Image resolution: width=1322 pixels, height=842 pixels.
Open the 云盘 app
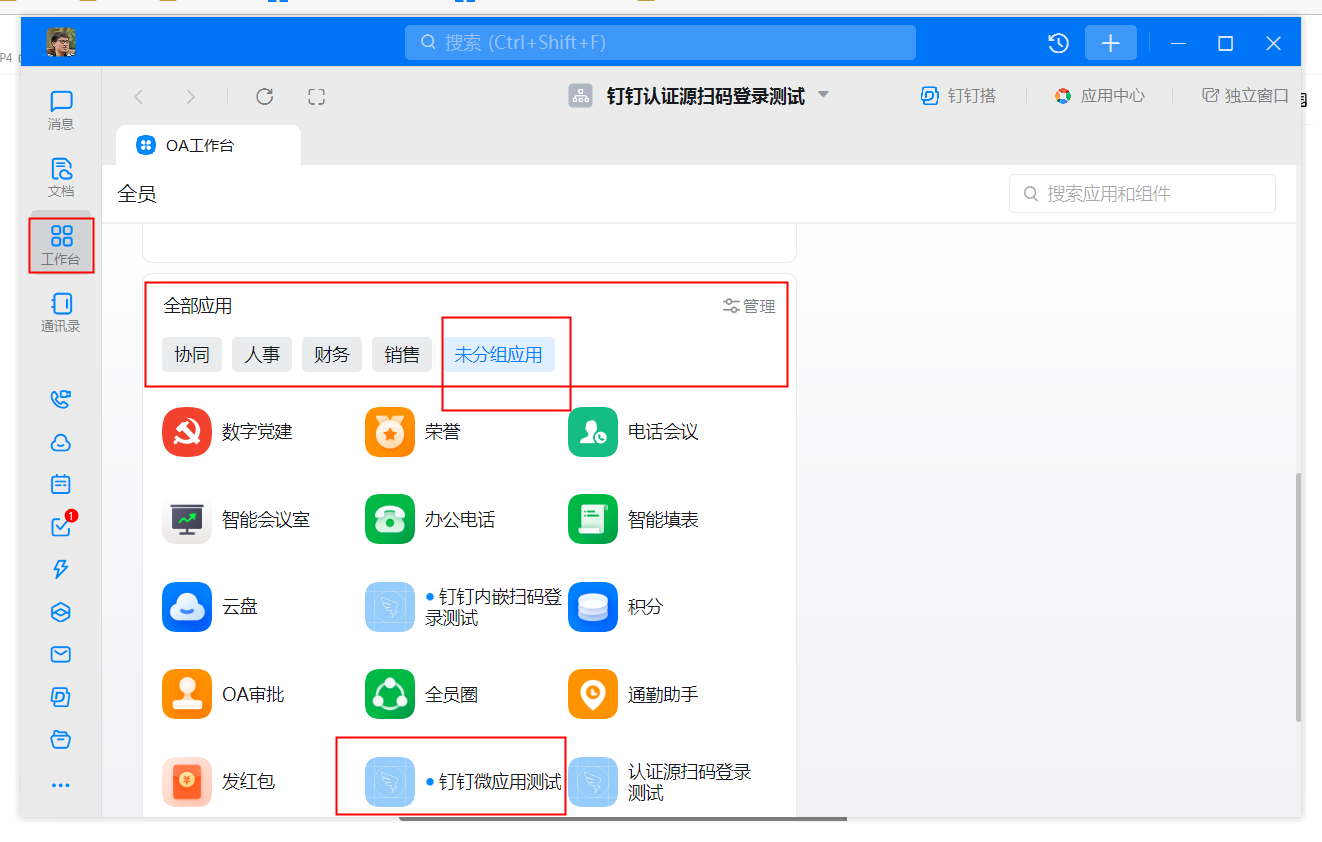point(210,606)
